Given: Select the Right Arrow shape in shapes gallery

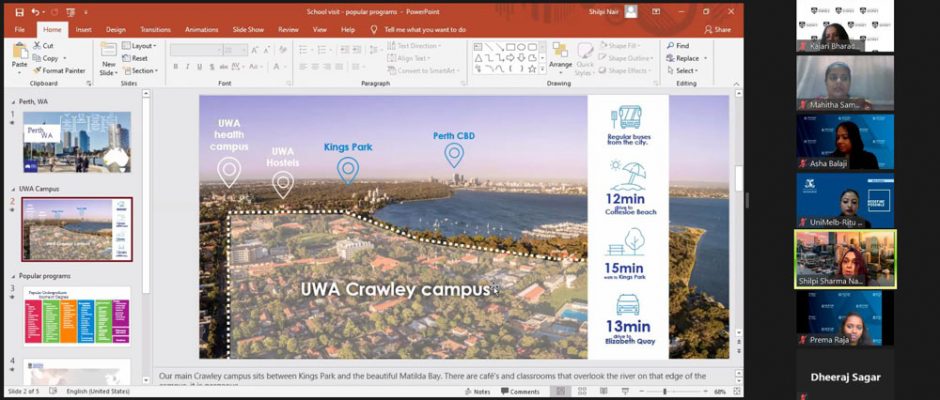Looking at the screenshot, I should pos(510,58).
